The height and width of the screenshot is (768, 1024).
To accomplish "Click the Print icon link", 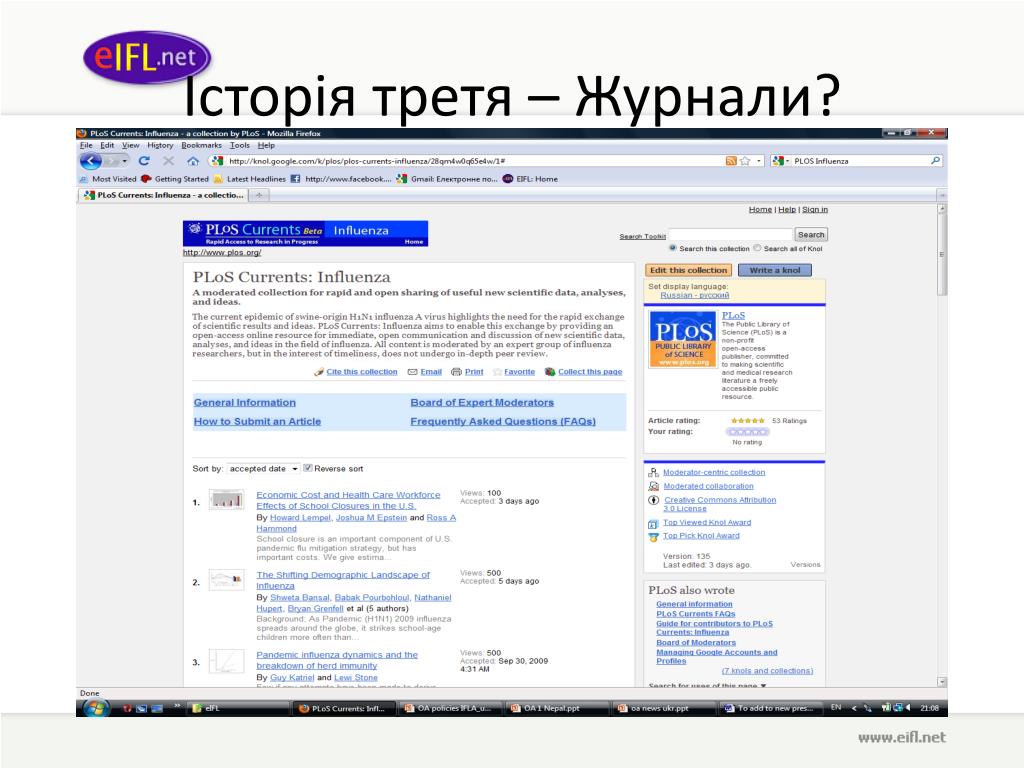I will 467,372.
